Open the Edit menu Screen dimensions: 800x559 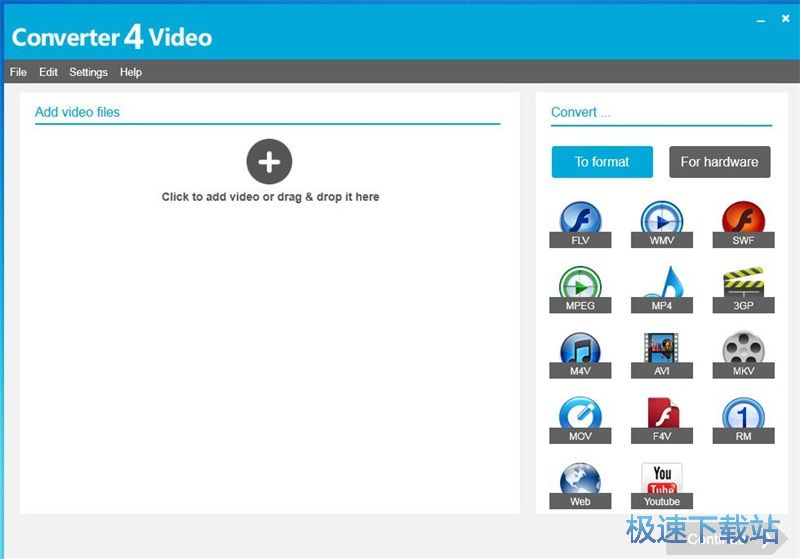click(x=48, y=72)
